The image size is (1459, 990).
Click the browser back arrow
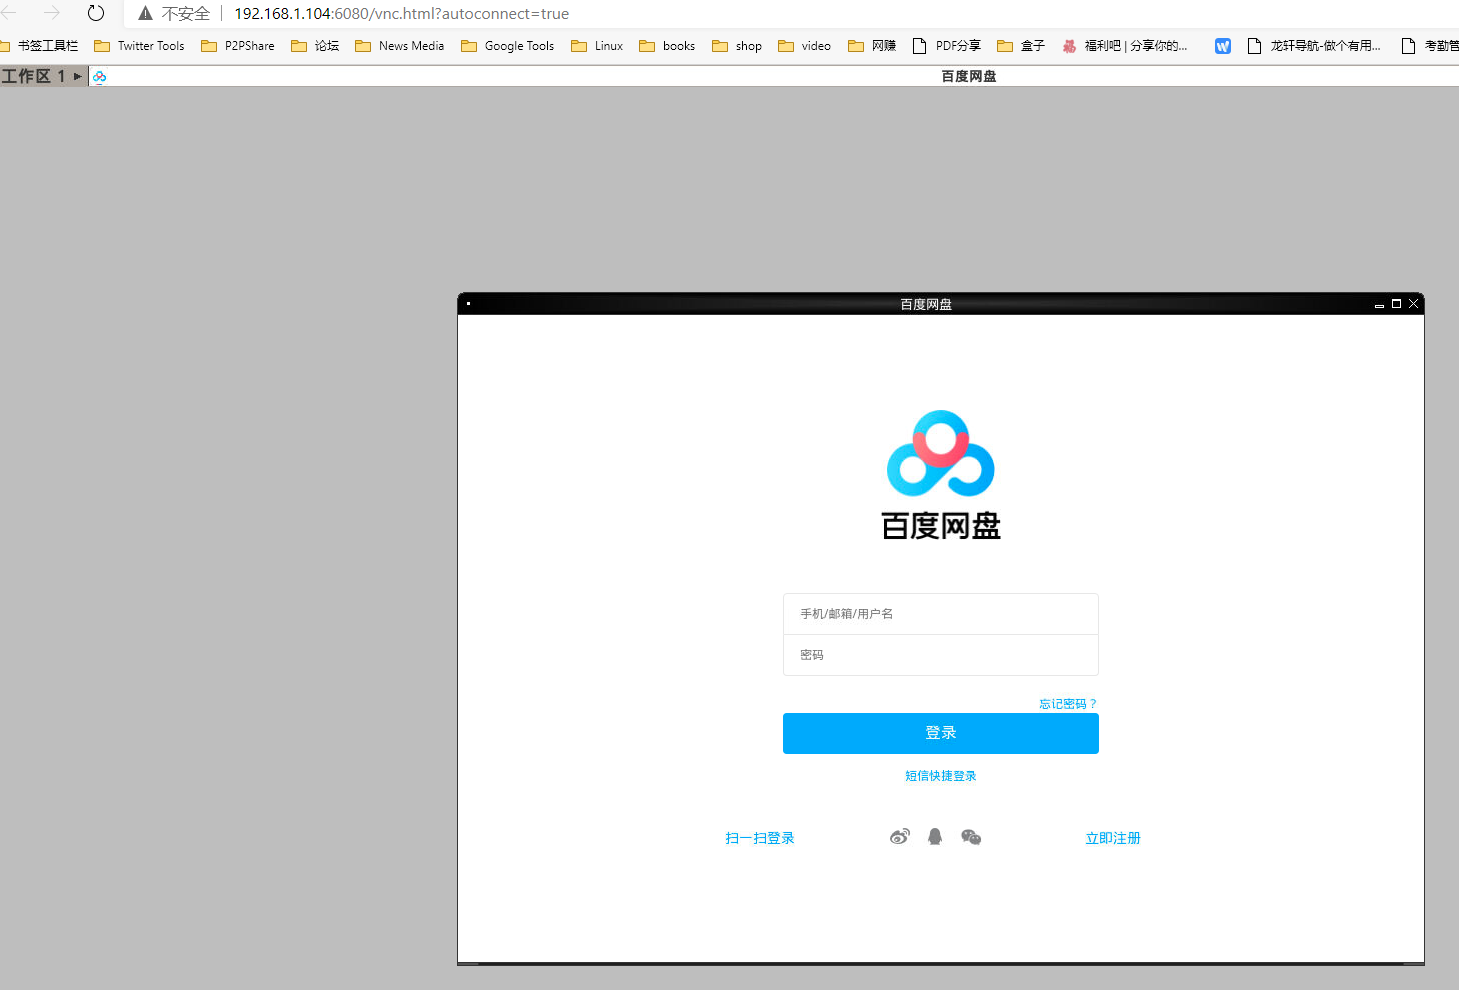[x=9, y=13]
